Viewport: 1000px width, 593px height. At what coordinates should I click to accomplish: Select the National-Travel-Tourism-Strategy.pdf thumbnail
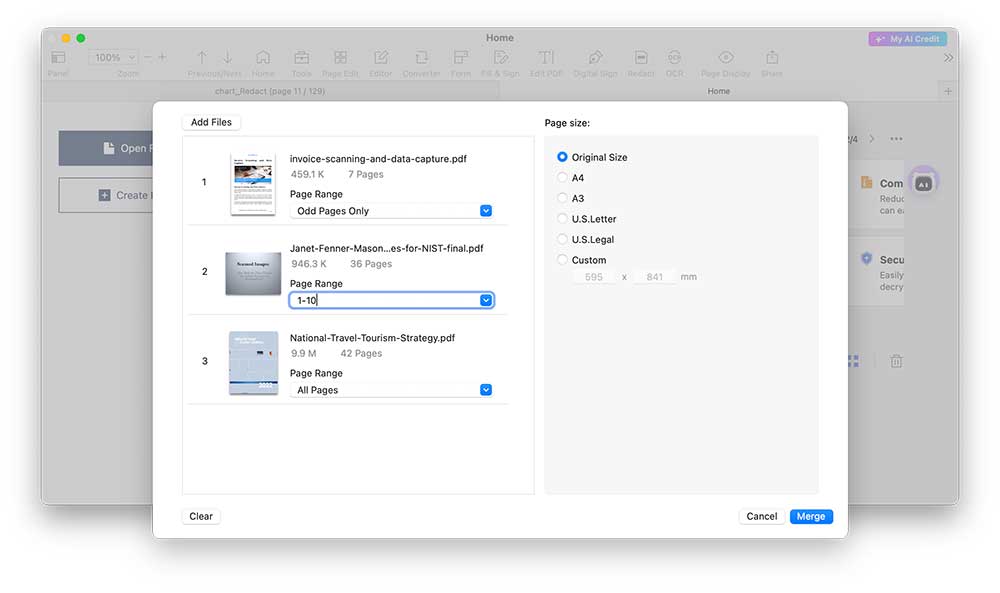point(253,363)
